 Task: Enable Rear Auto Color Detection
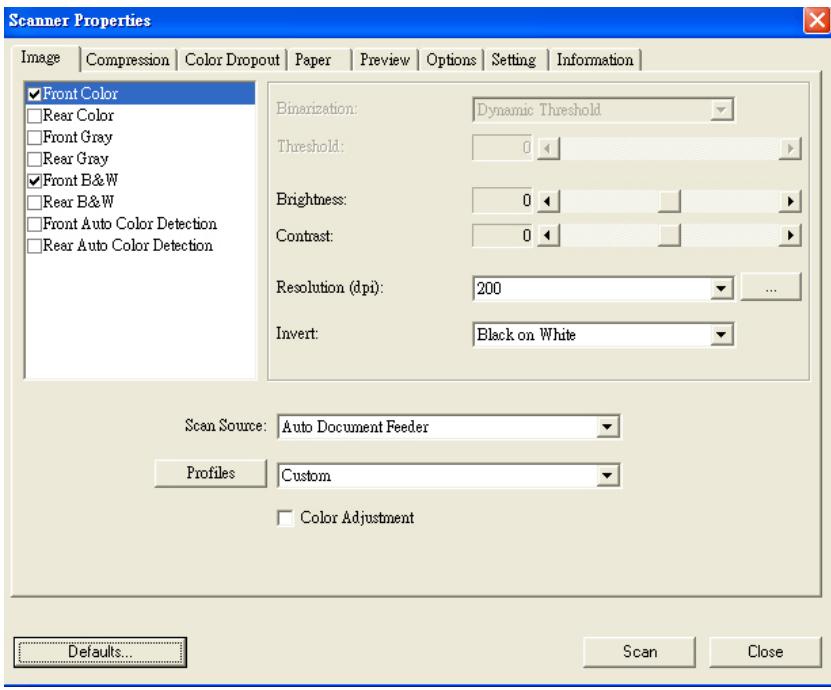point(36,243)
